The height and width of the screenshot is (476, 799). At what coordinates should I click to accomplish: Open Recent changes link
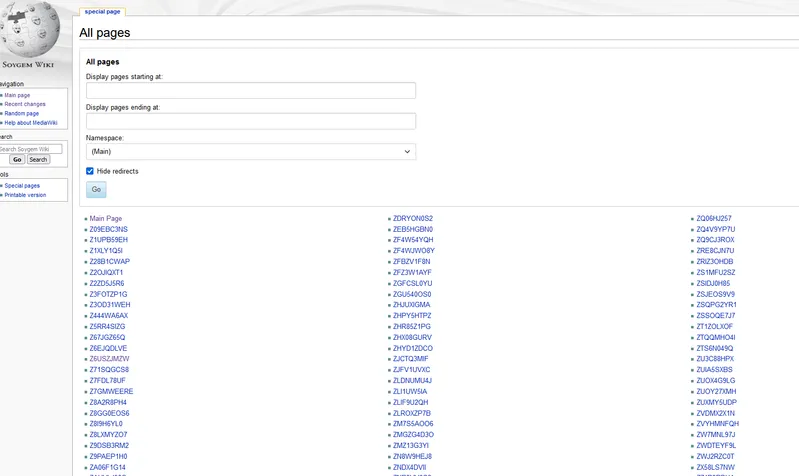pos(25,104)
